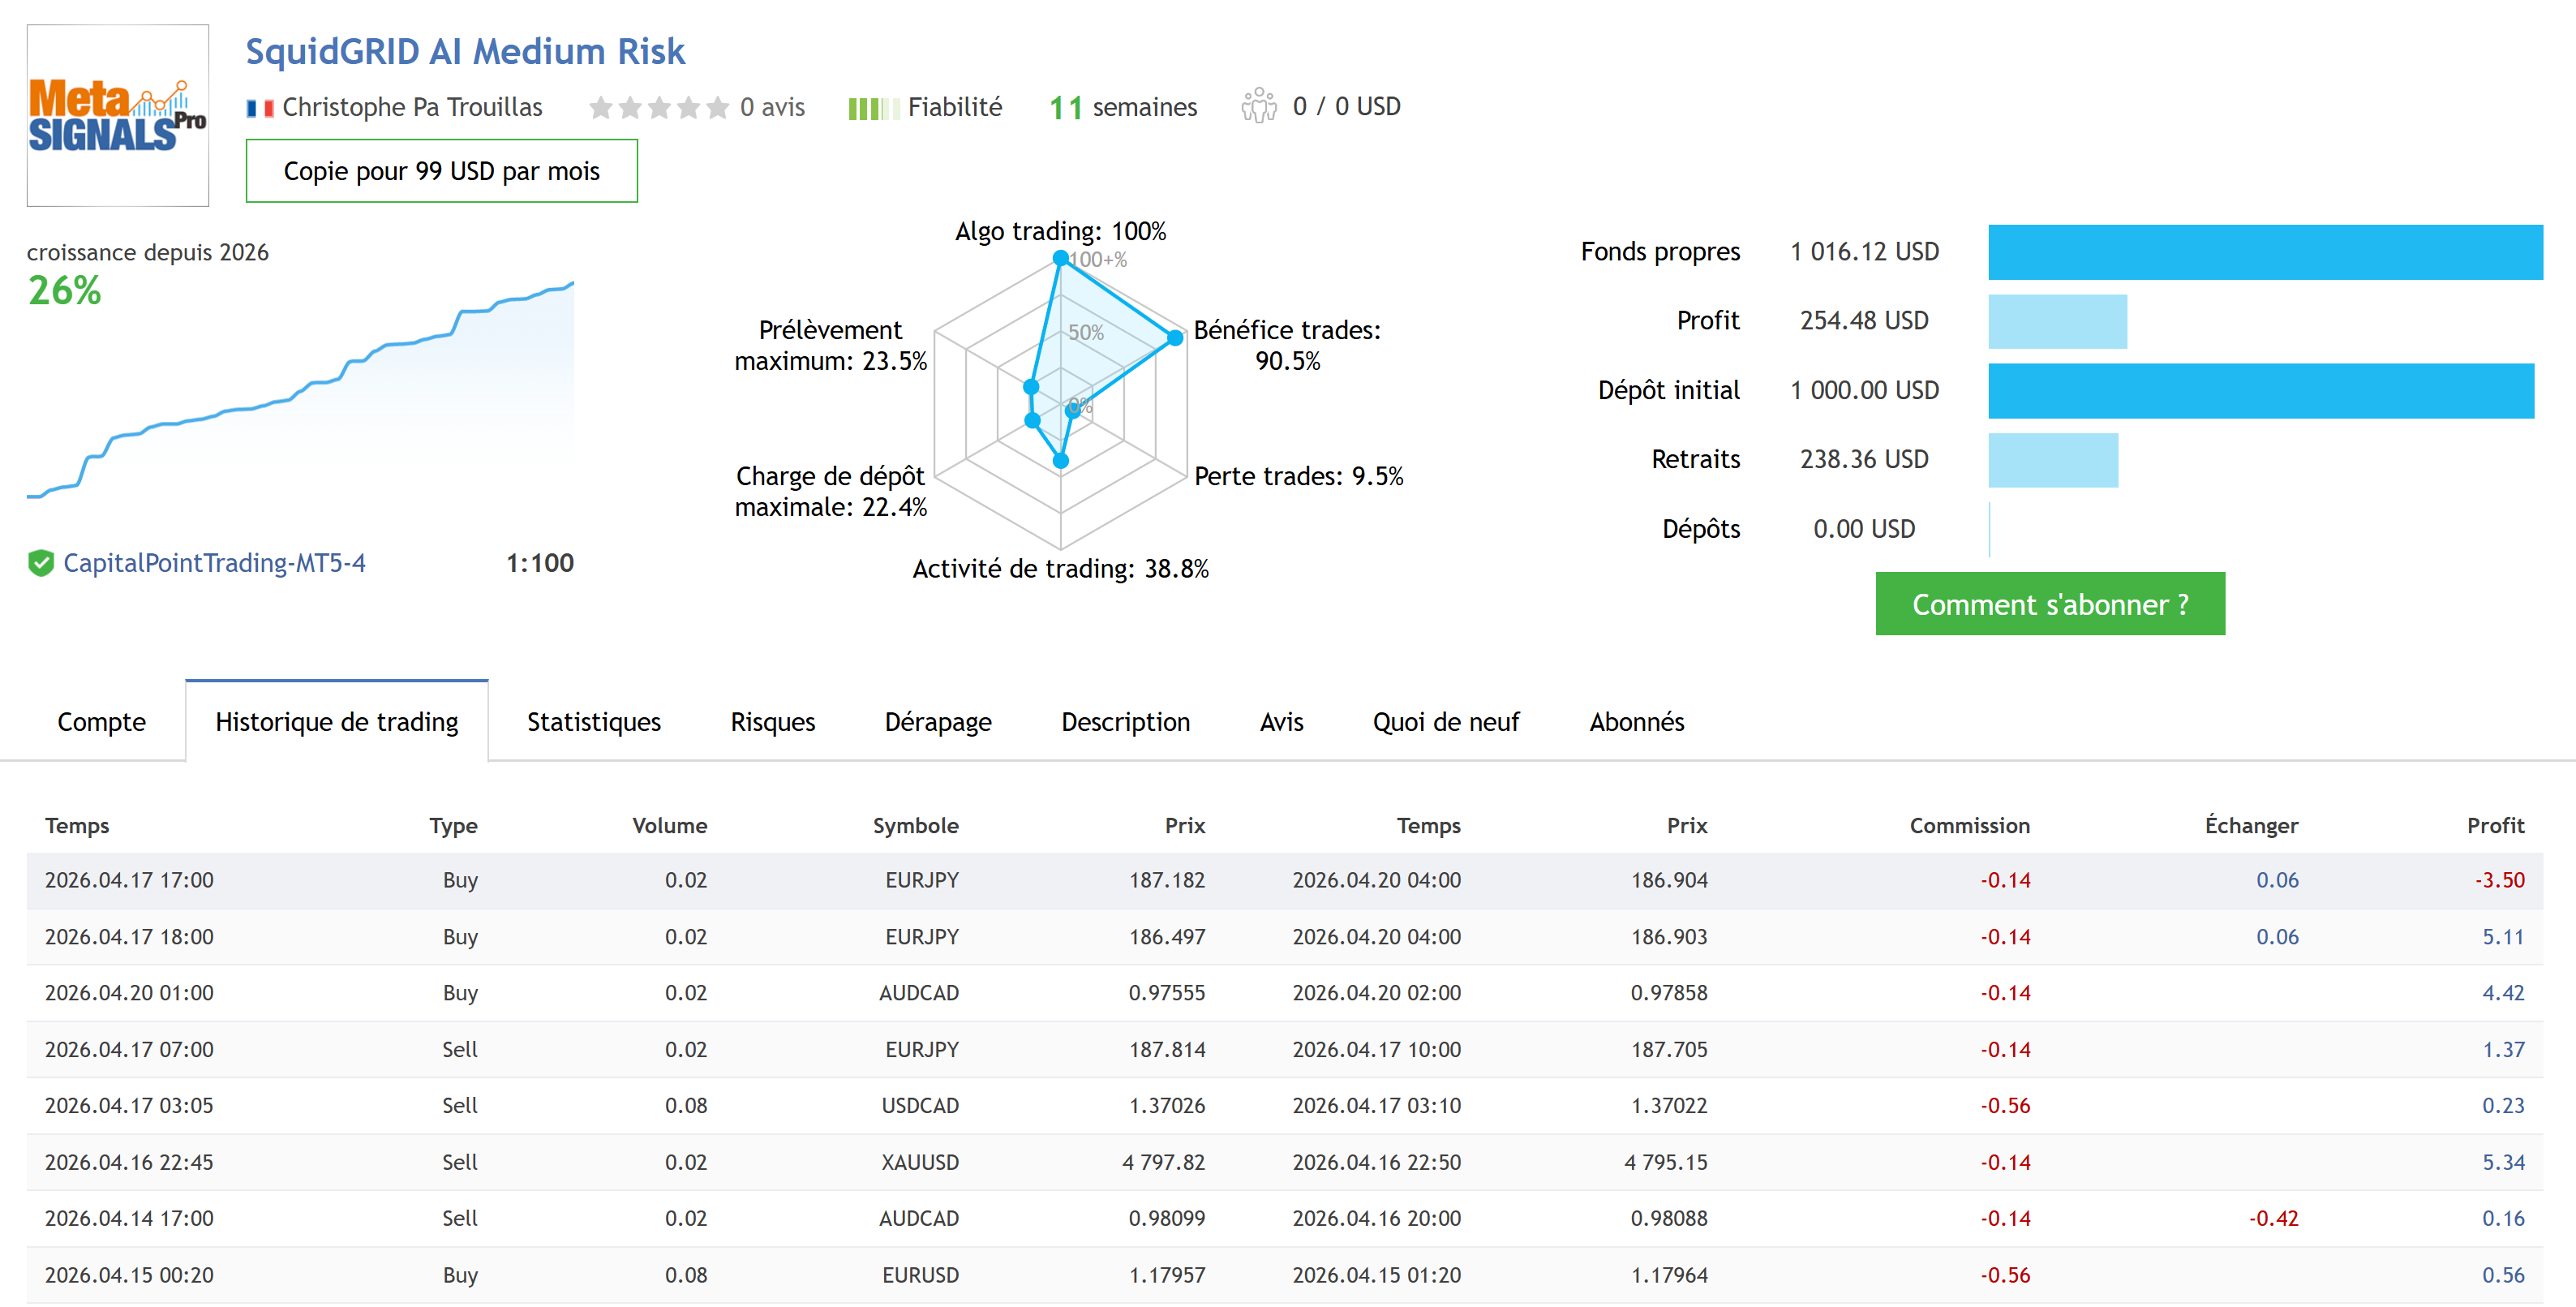Click the green Fiabilité reliability bars icon
The width and height of the screenshot is (2576, 1307).
coord(872,108)
